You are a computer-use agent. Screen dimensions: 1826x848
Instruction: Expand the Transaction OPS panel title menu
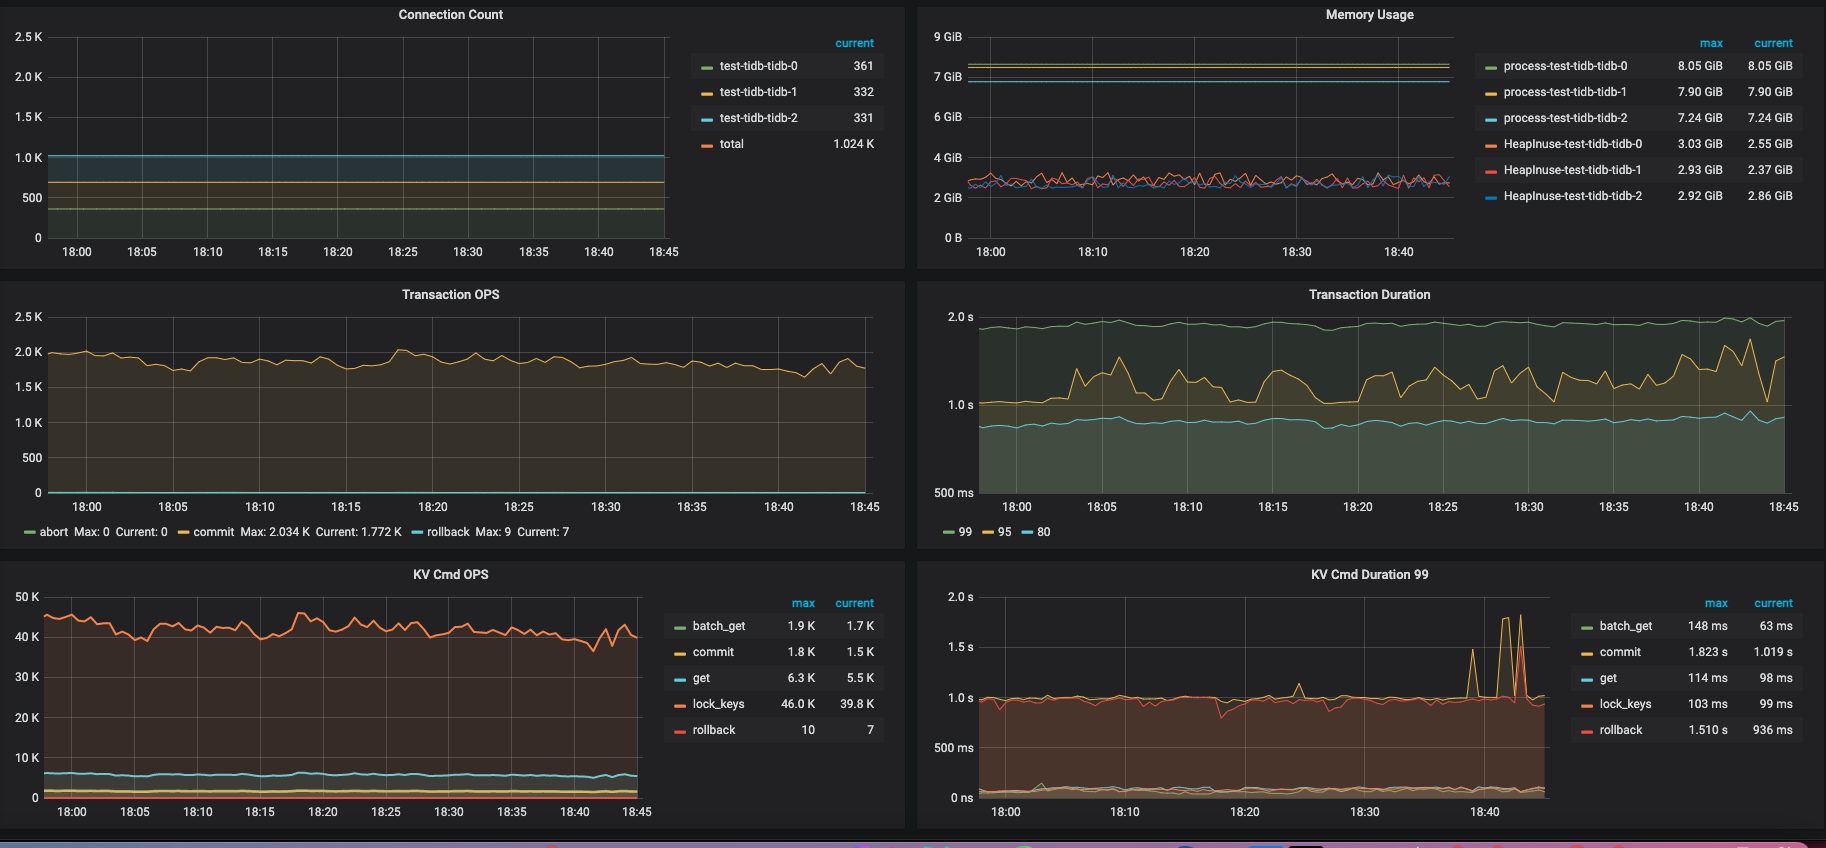[450, 295]
